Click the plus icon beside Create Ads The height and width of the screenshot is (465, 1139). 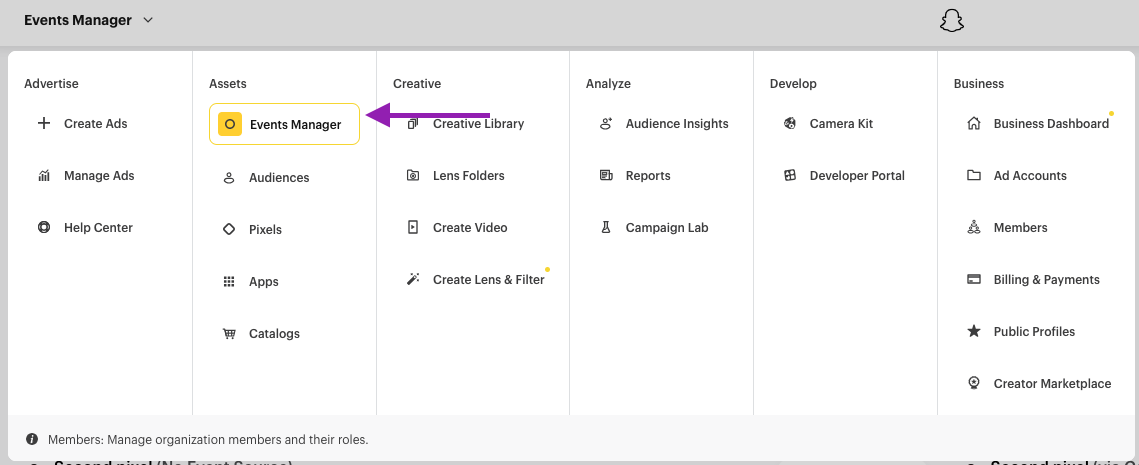(44, 124)
